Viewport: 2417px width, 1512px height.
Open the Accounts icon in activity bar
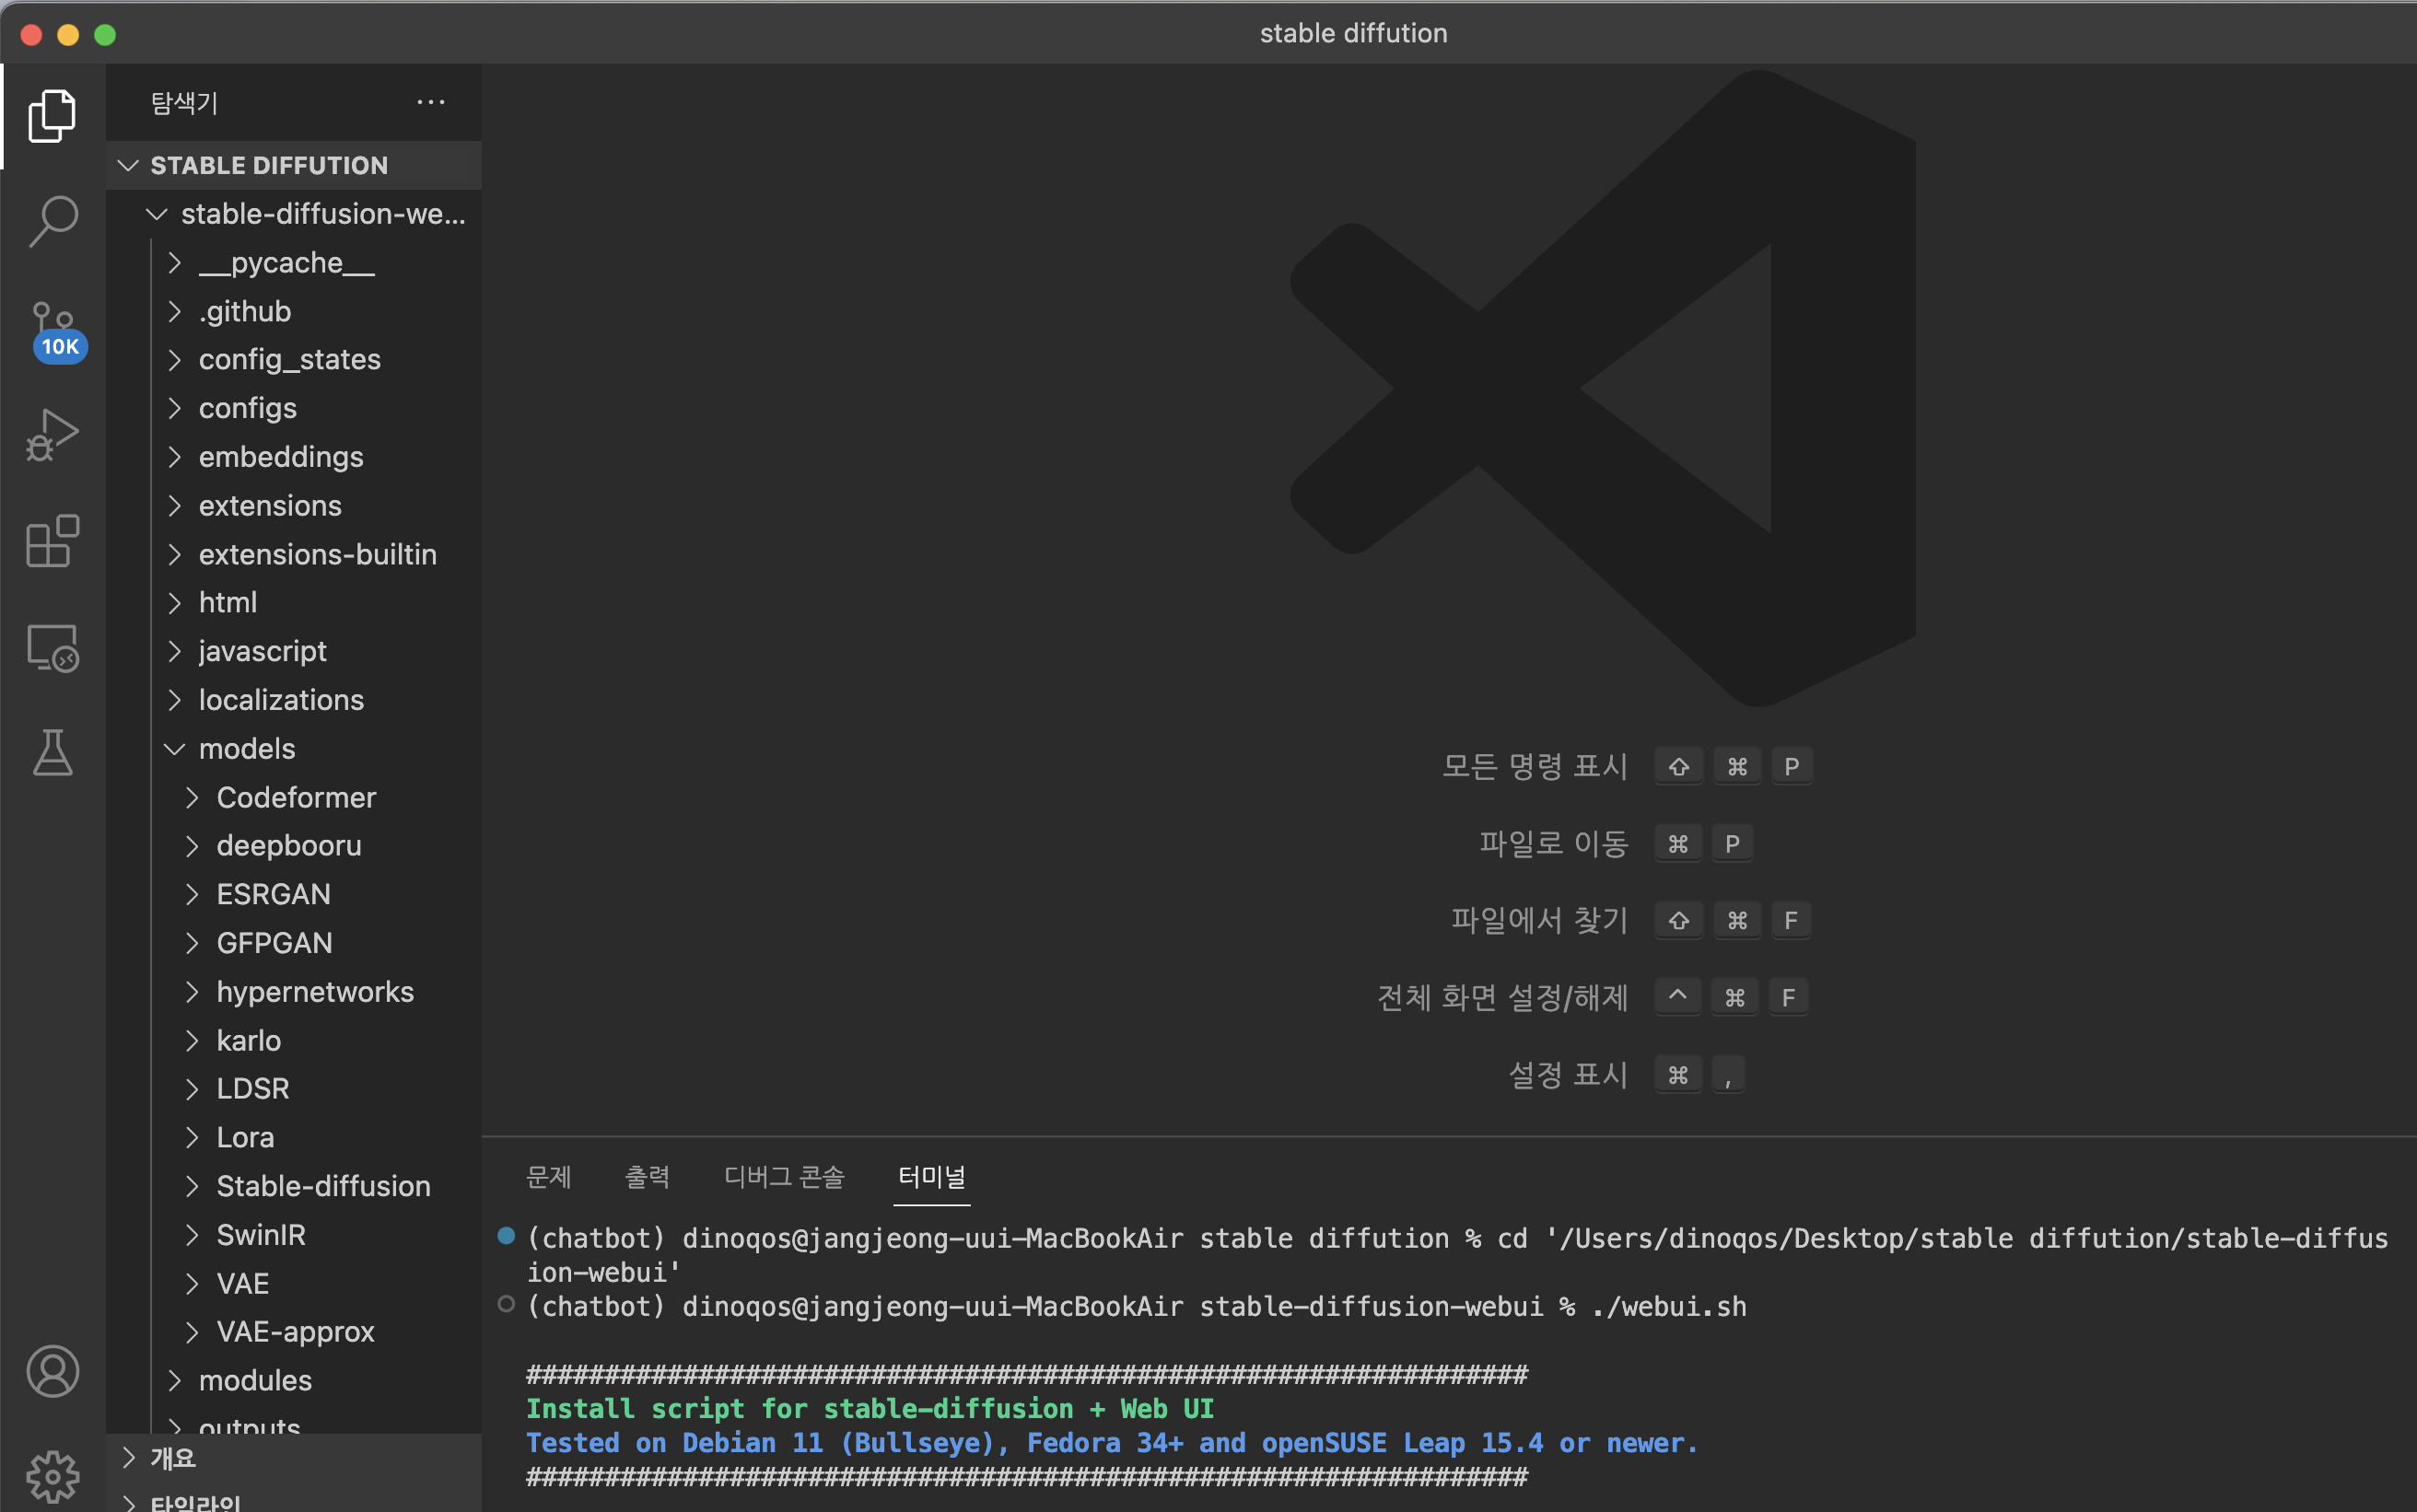pyautogui.click(x=52, y=1371)
